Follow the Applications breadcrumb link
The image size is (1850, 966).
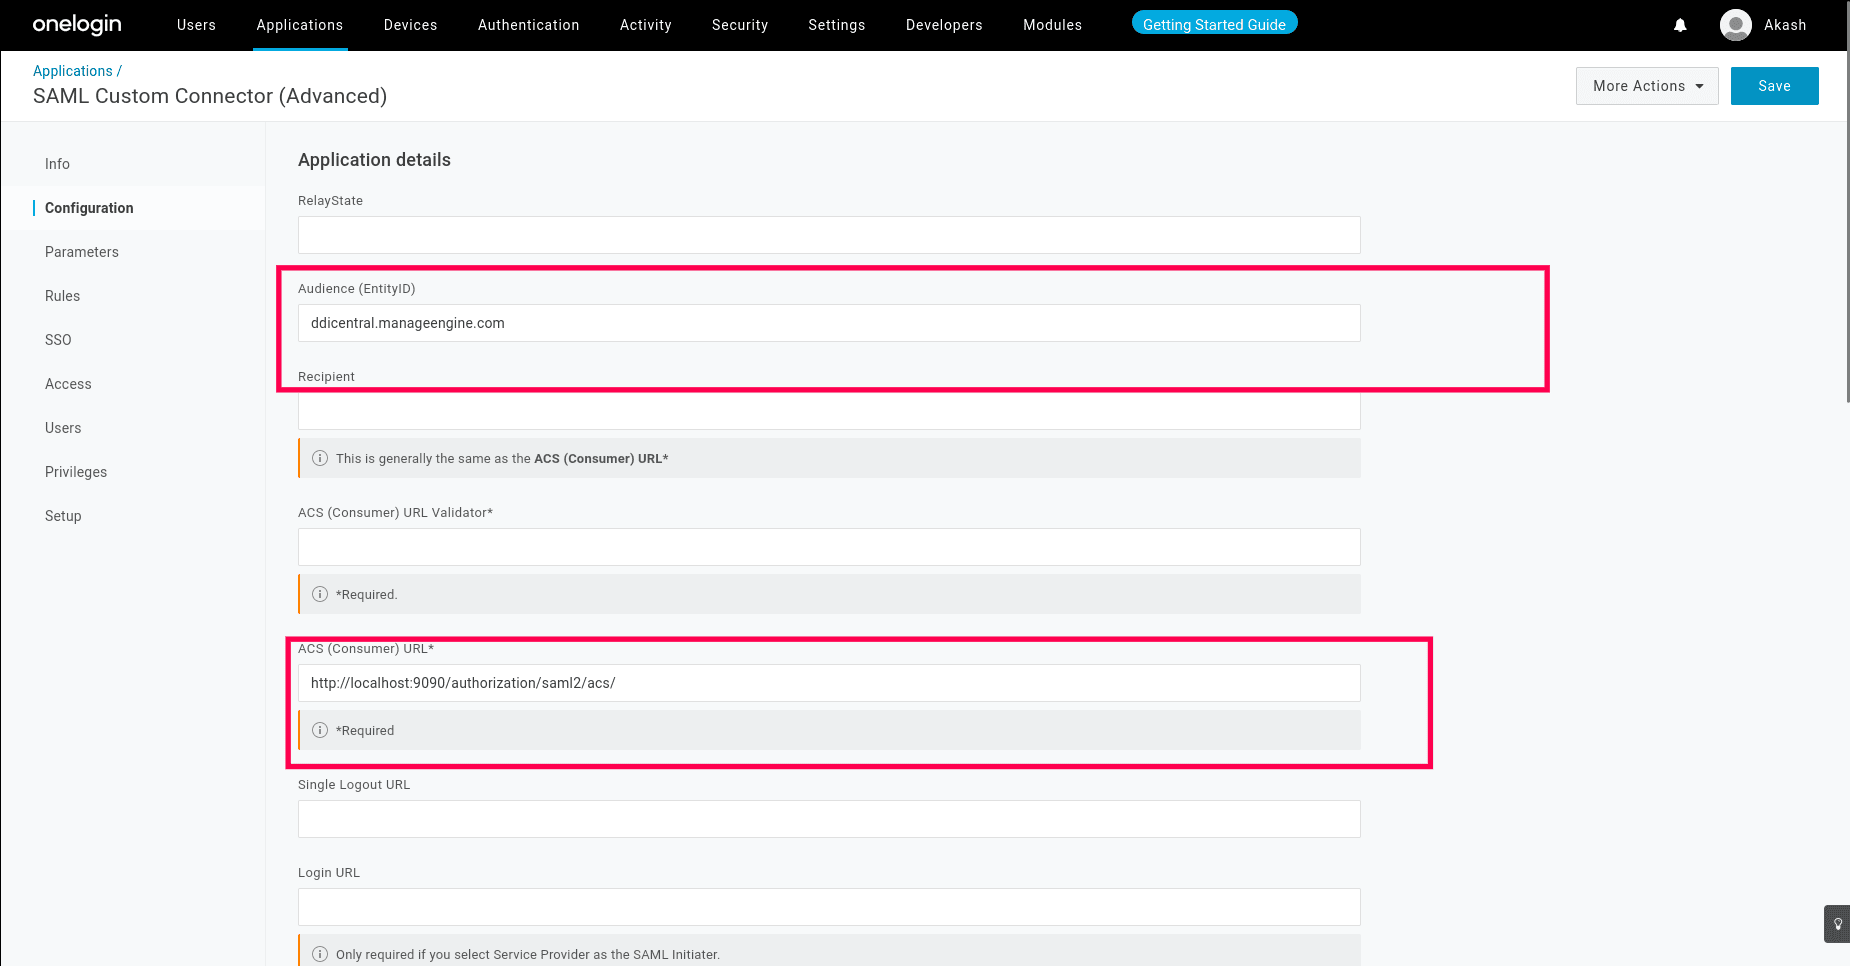coord(73,70)
